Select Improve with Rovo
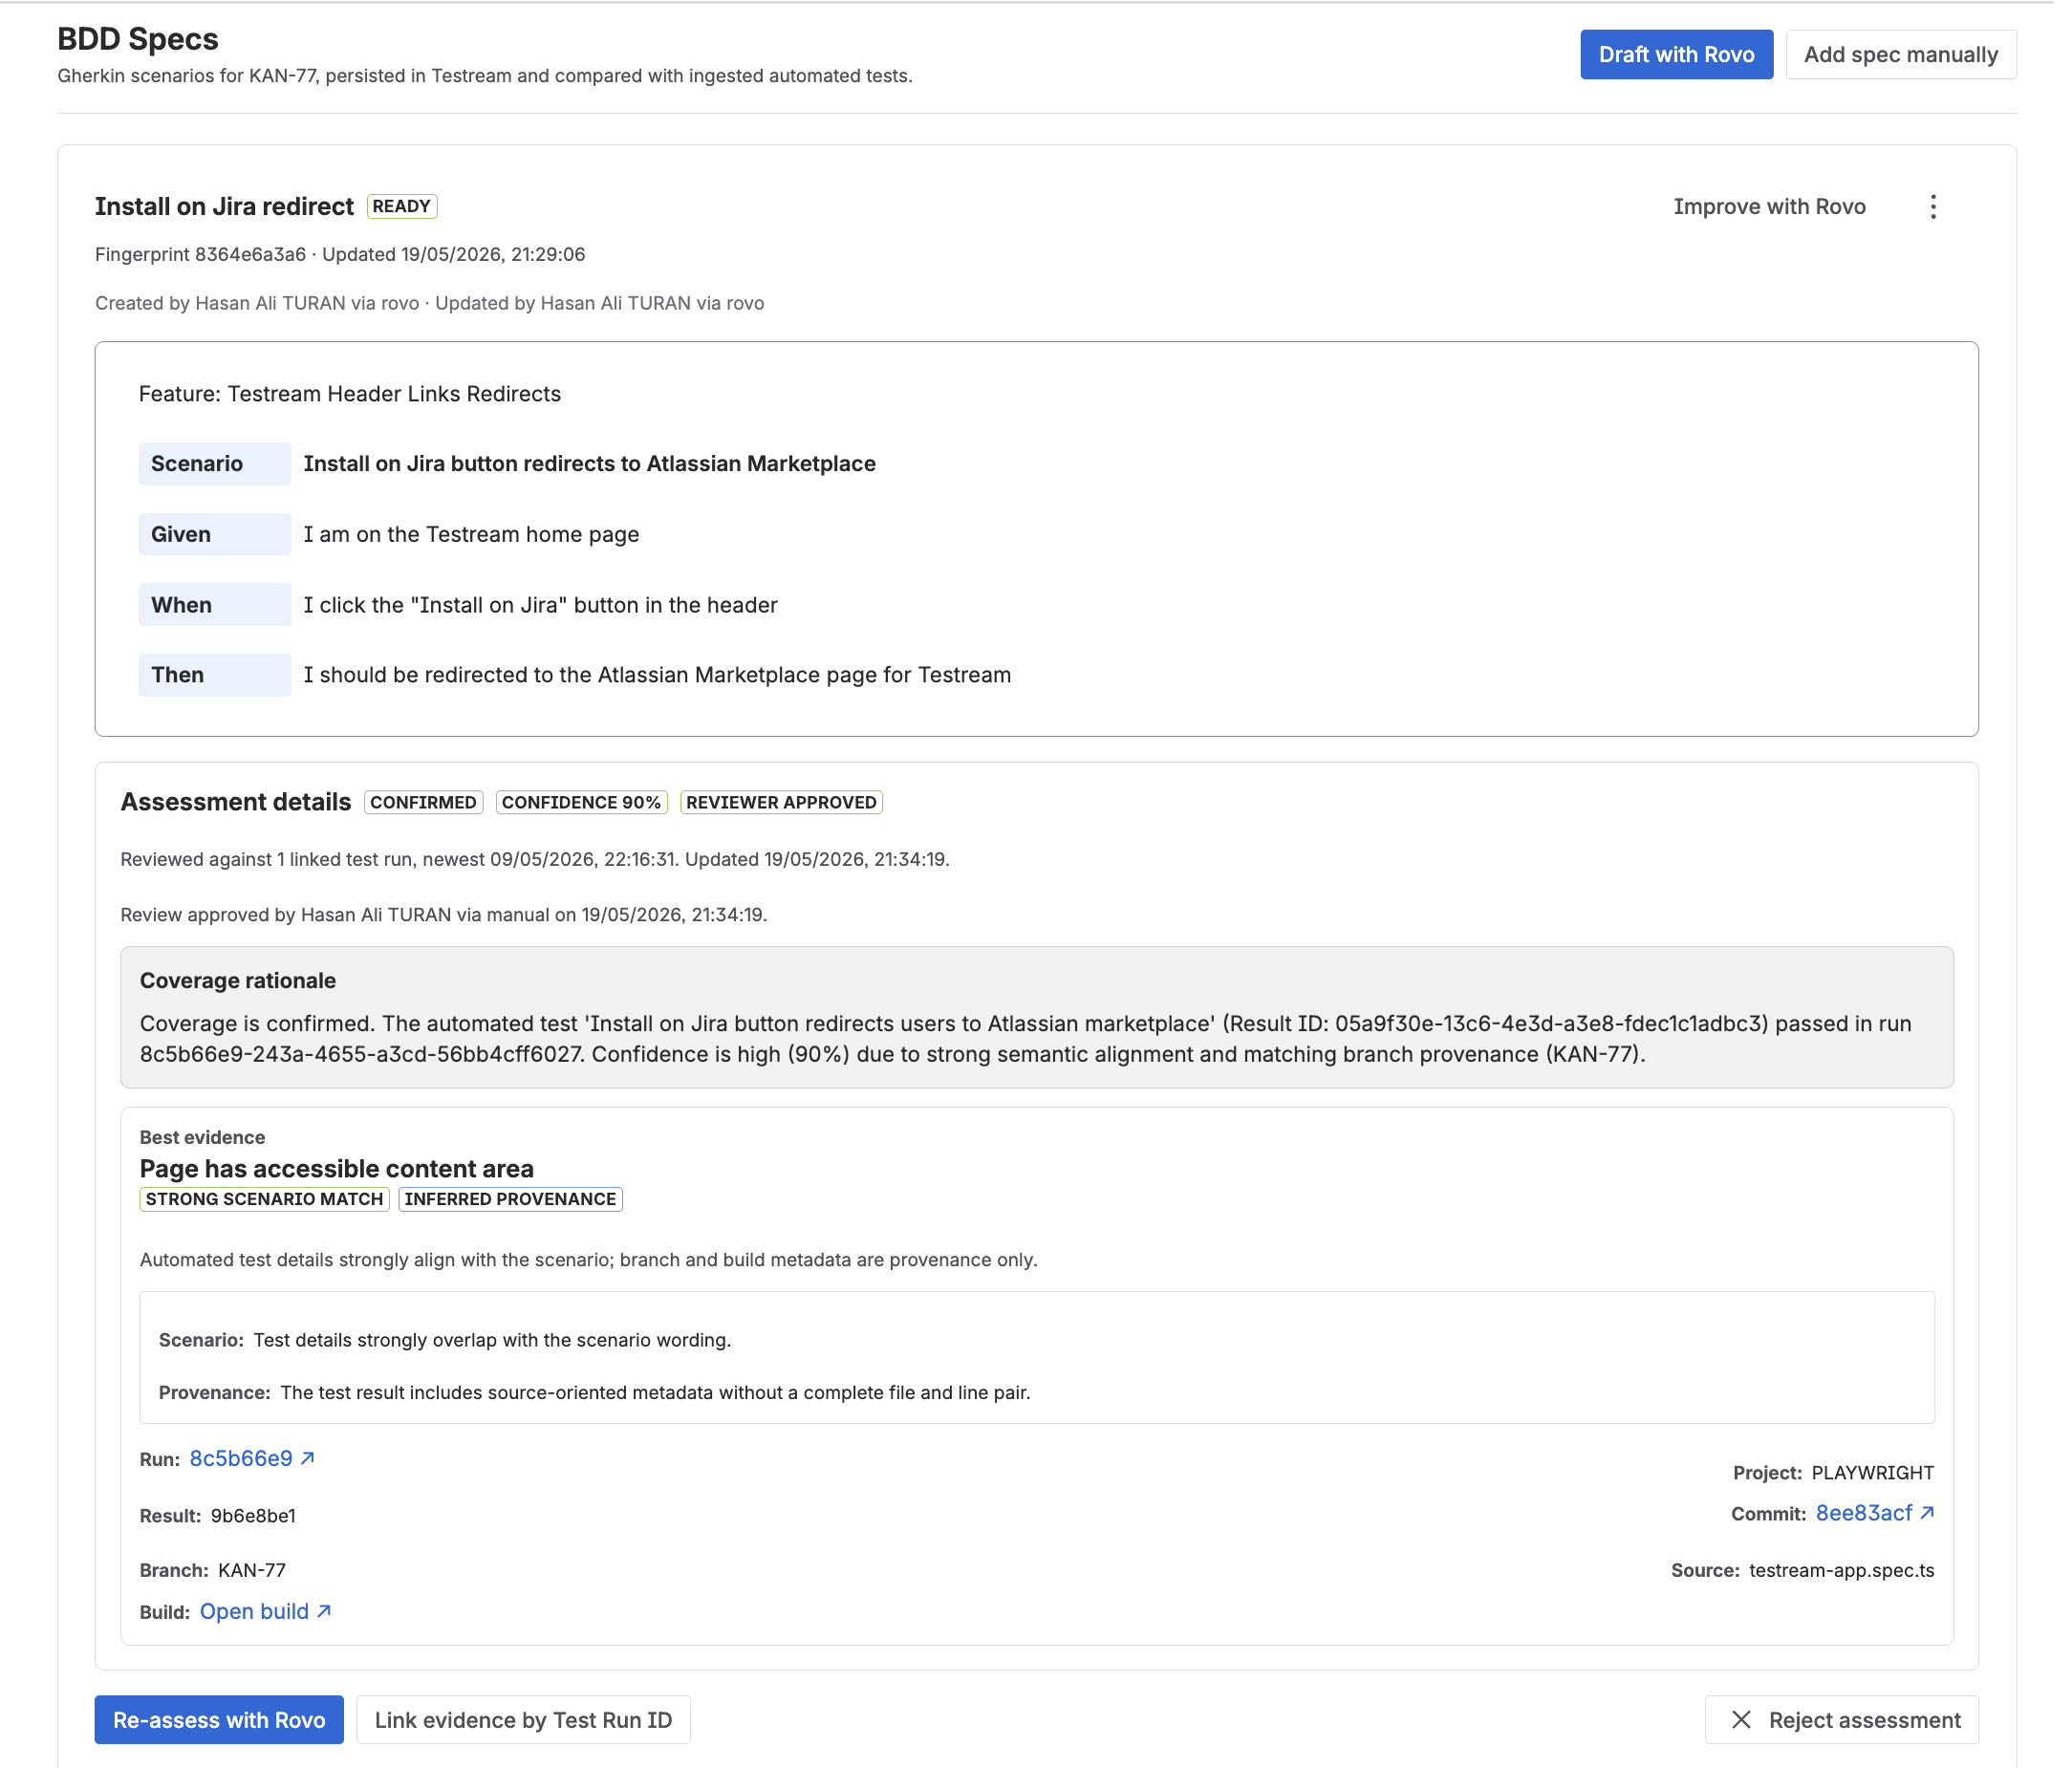2072x1768 pixels. [1769, 207]
